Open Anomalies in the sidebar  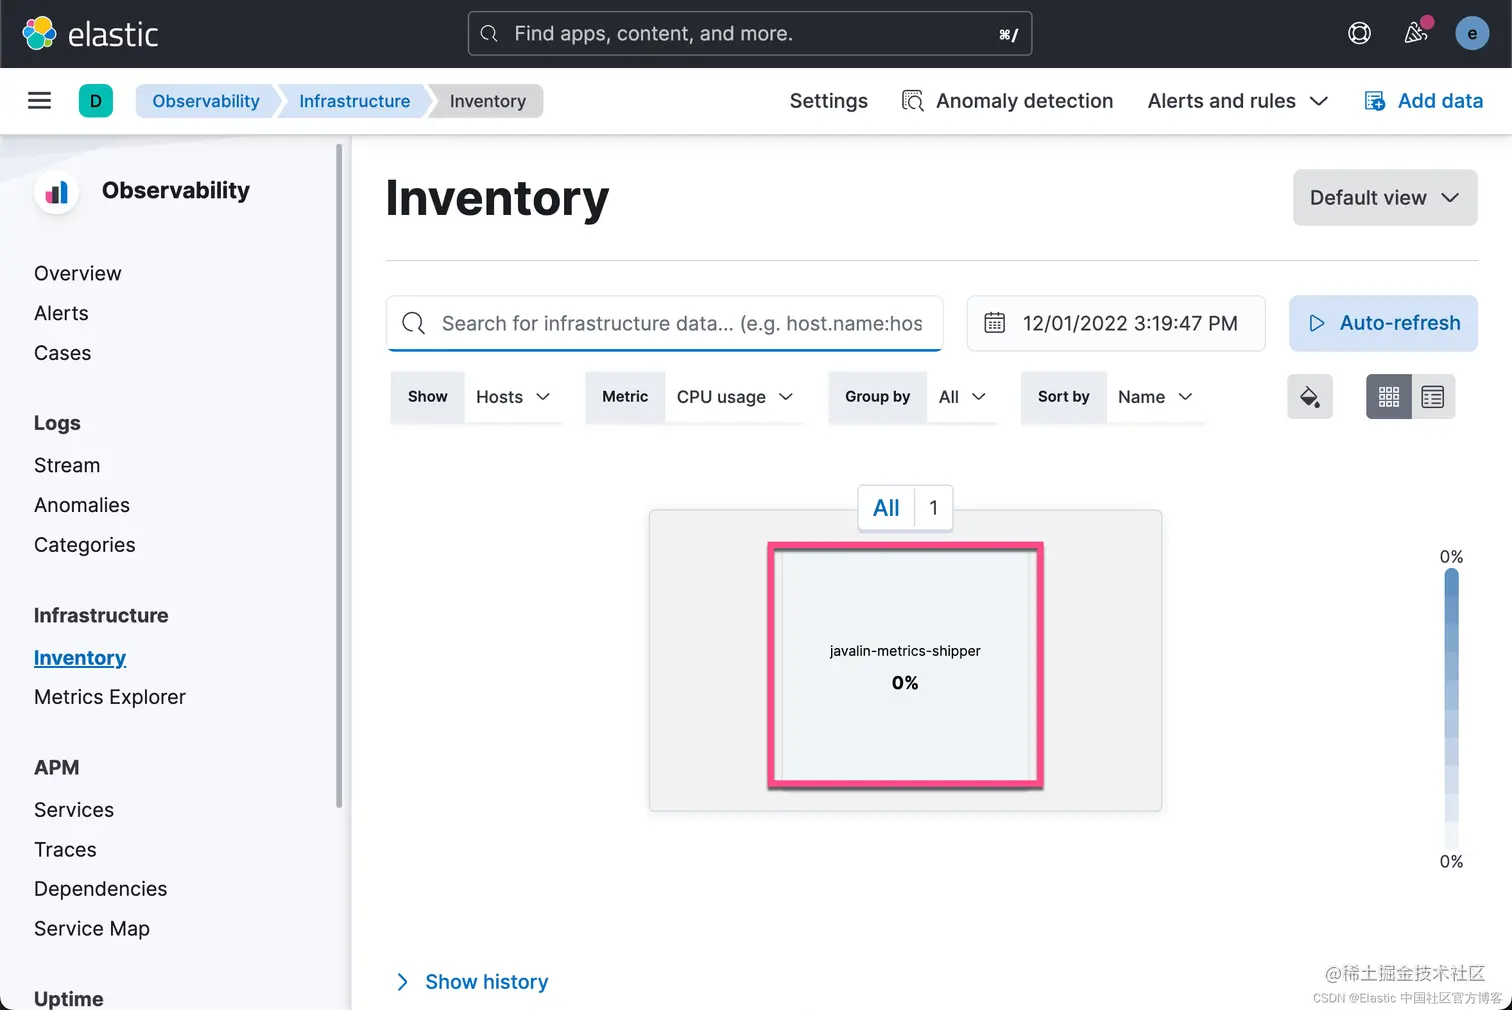82,505
